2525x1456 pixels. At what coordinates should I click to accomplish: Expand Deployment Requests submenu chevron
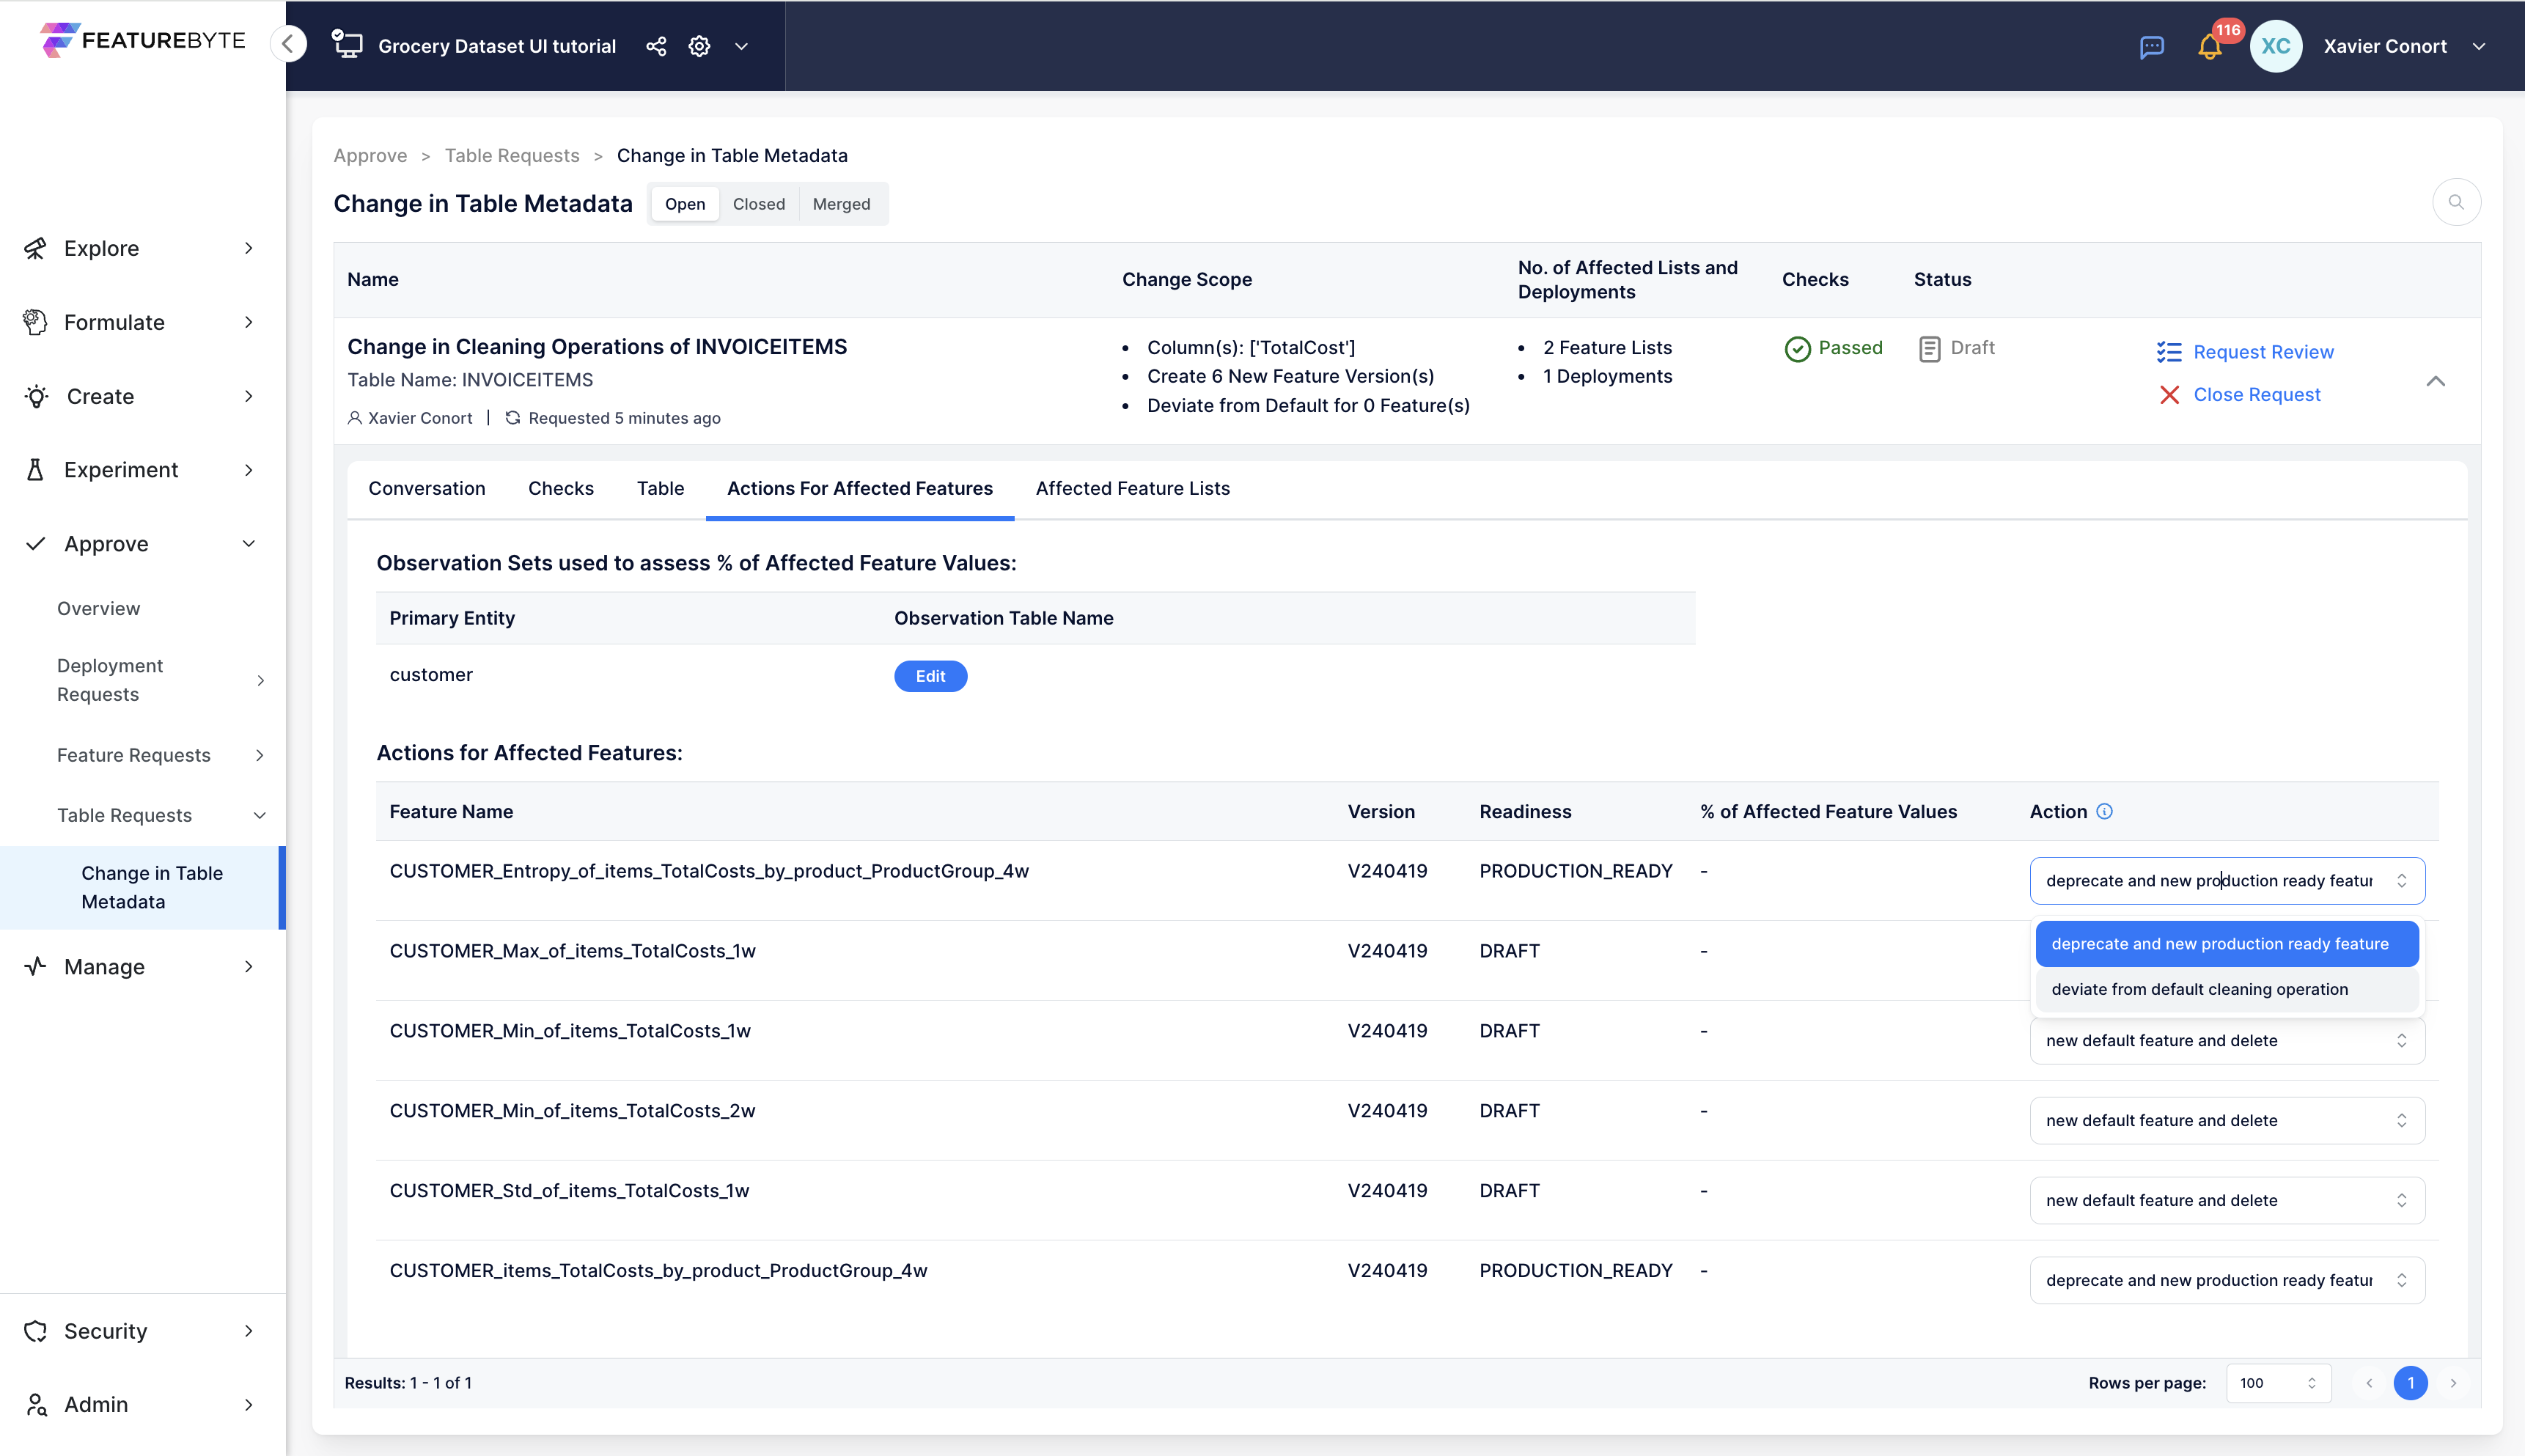[261, 680]
